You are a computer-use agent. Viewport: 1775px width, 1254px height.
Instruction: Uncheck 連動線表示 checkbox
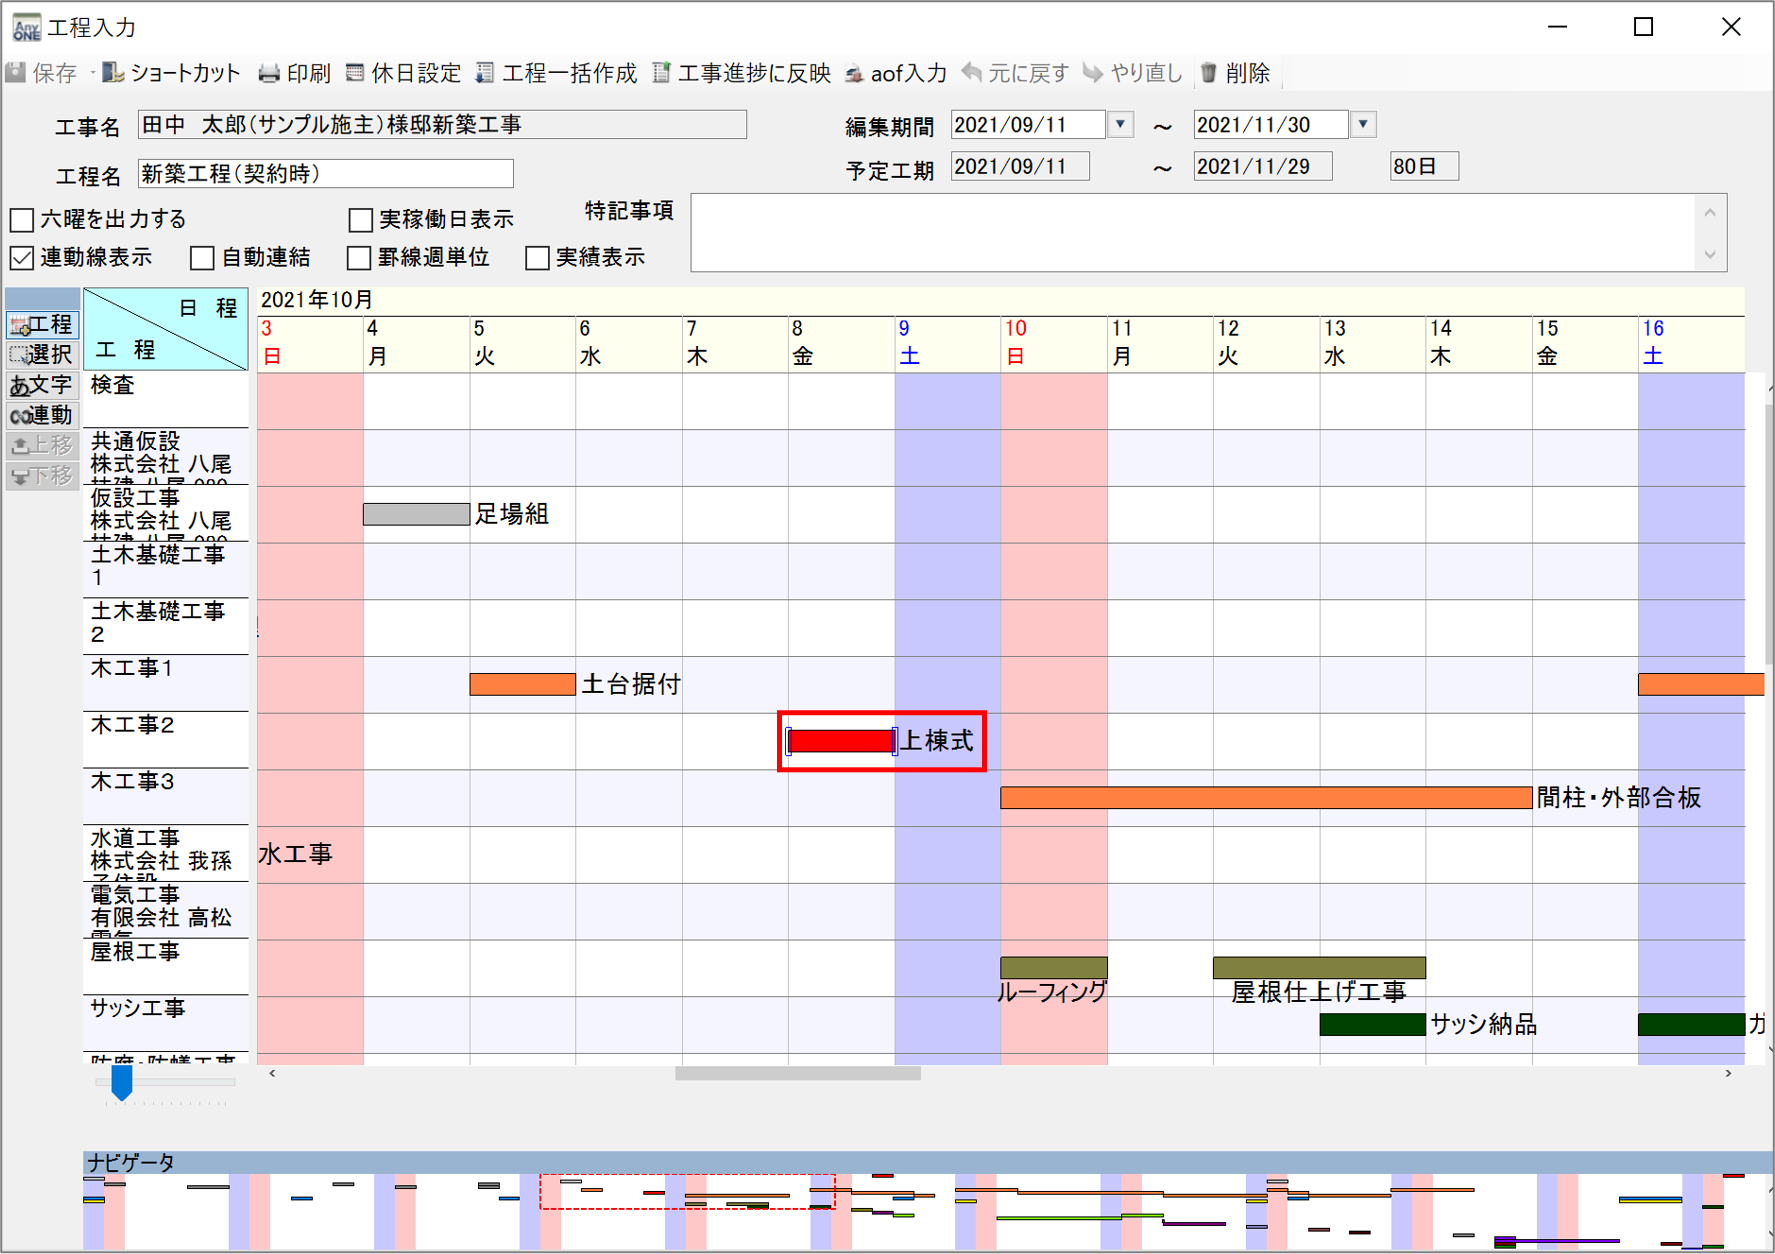(x=22, y=258)
